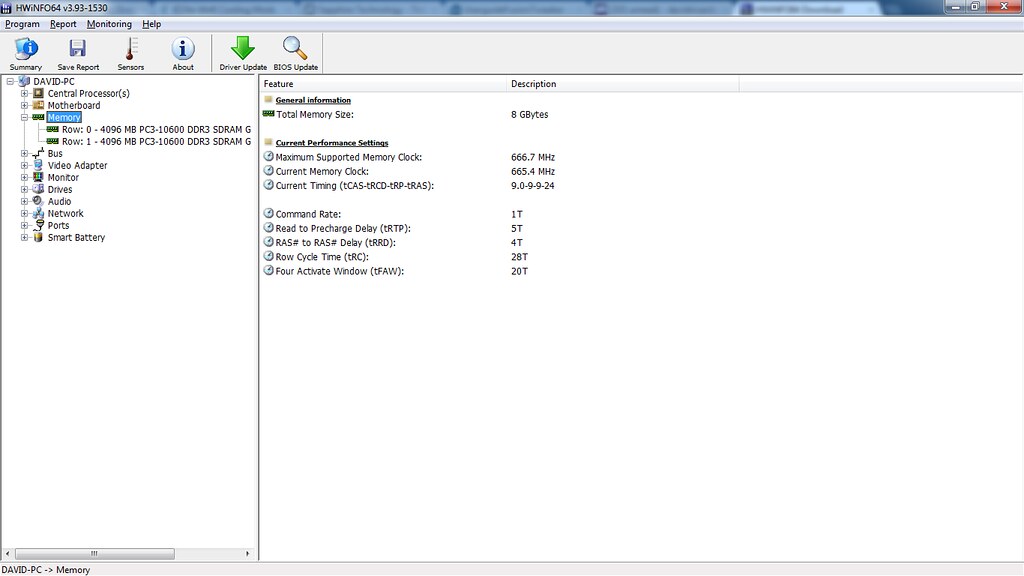Click the Total Memory Size RAM icon
Image resolution: width=1024 pixels, height=576 pixels.
click(268, 114)
